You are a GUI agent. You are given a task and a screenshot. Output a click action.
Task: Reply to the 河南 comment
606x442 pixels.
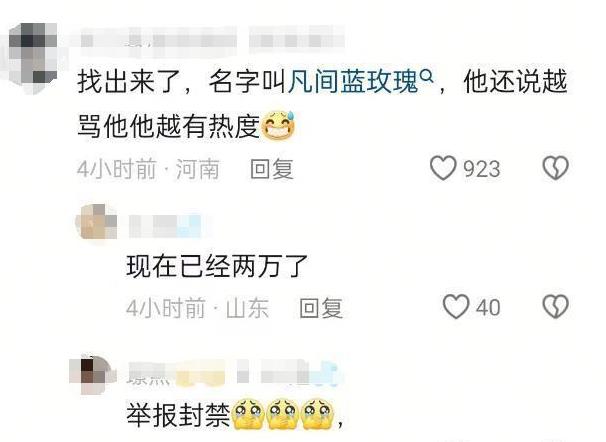pos(272,169)
